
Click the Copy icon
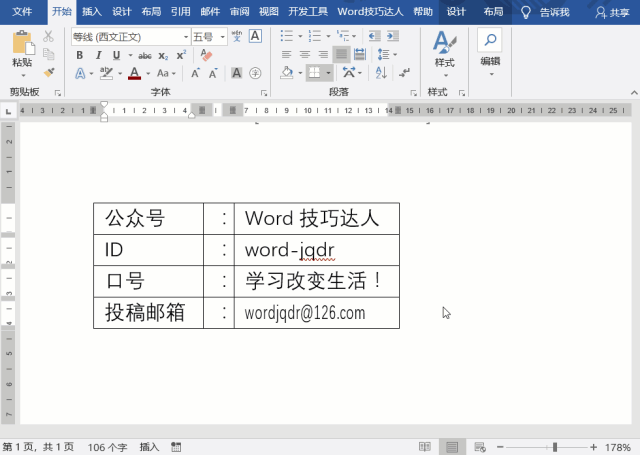click(49, 54)
